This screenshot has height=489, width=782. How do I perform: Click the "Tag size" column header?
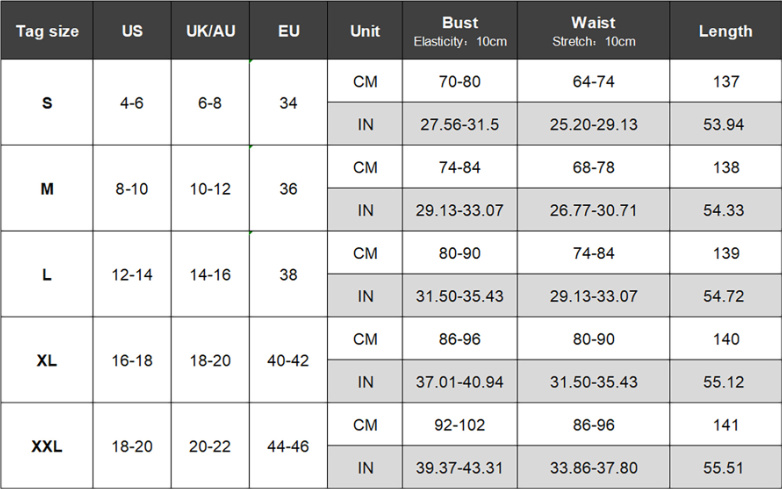(x=47, y=31)
